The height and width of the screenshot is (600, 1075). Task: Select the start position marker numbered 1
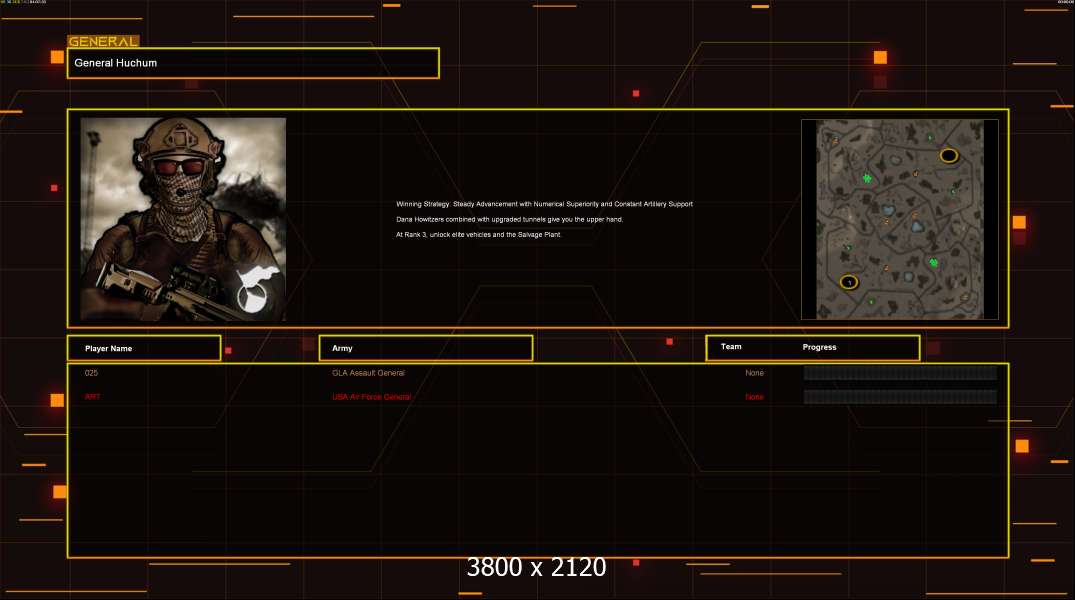849,282
